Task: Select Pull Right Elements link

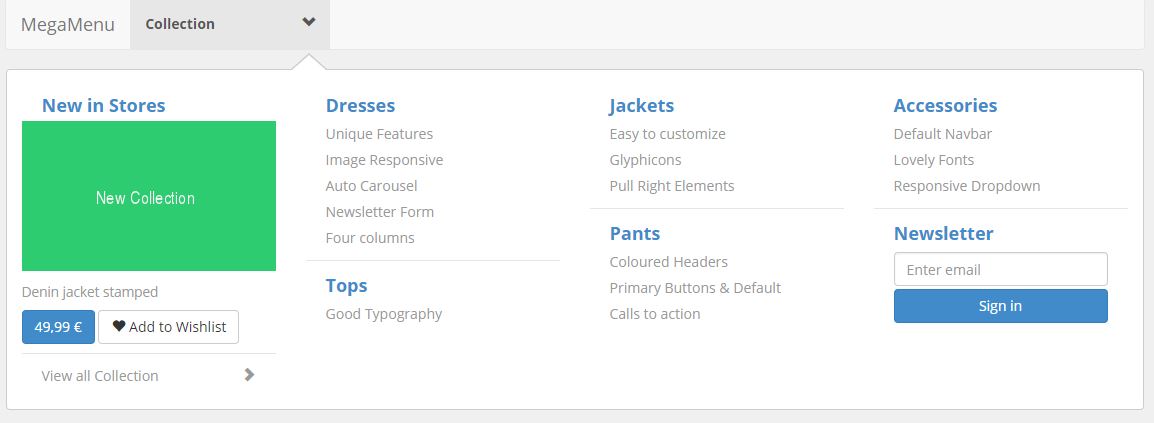Action: coord(672,185)
